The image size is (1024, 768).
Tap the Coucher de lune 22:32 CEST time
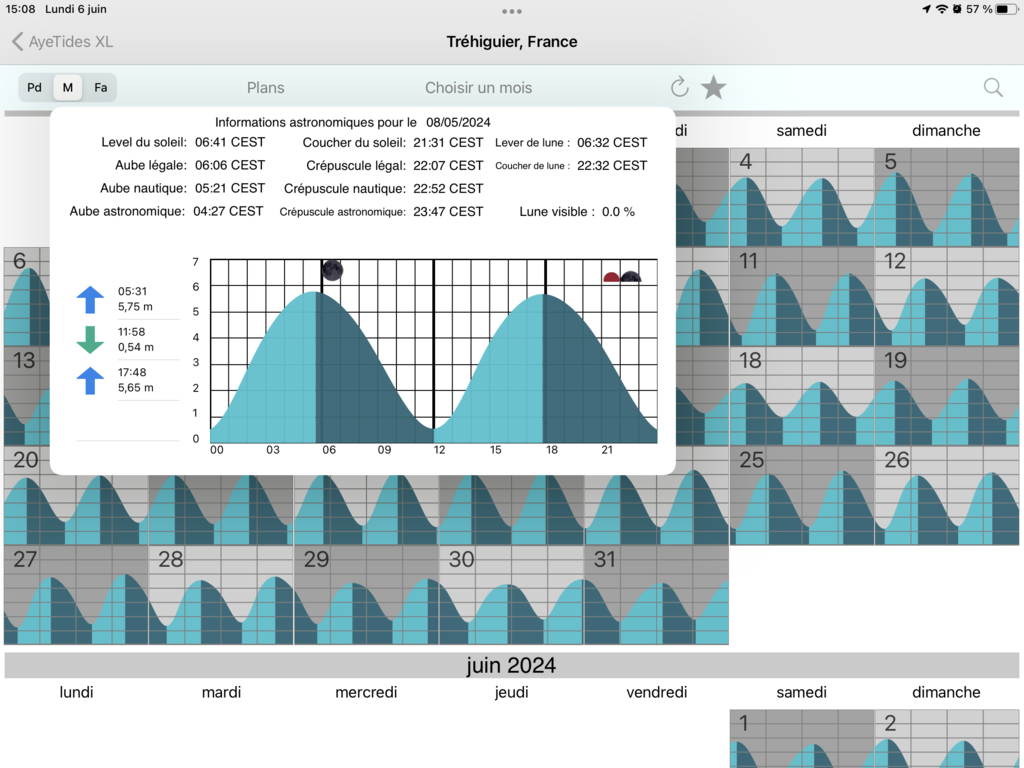pos(612,165)
